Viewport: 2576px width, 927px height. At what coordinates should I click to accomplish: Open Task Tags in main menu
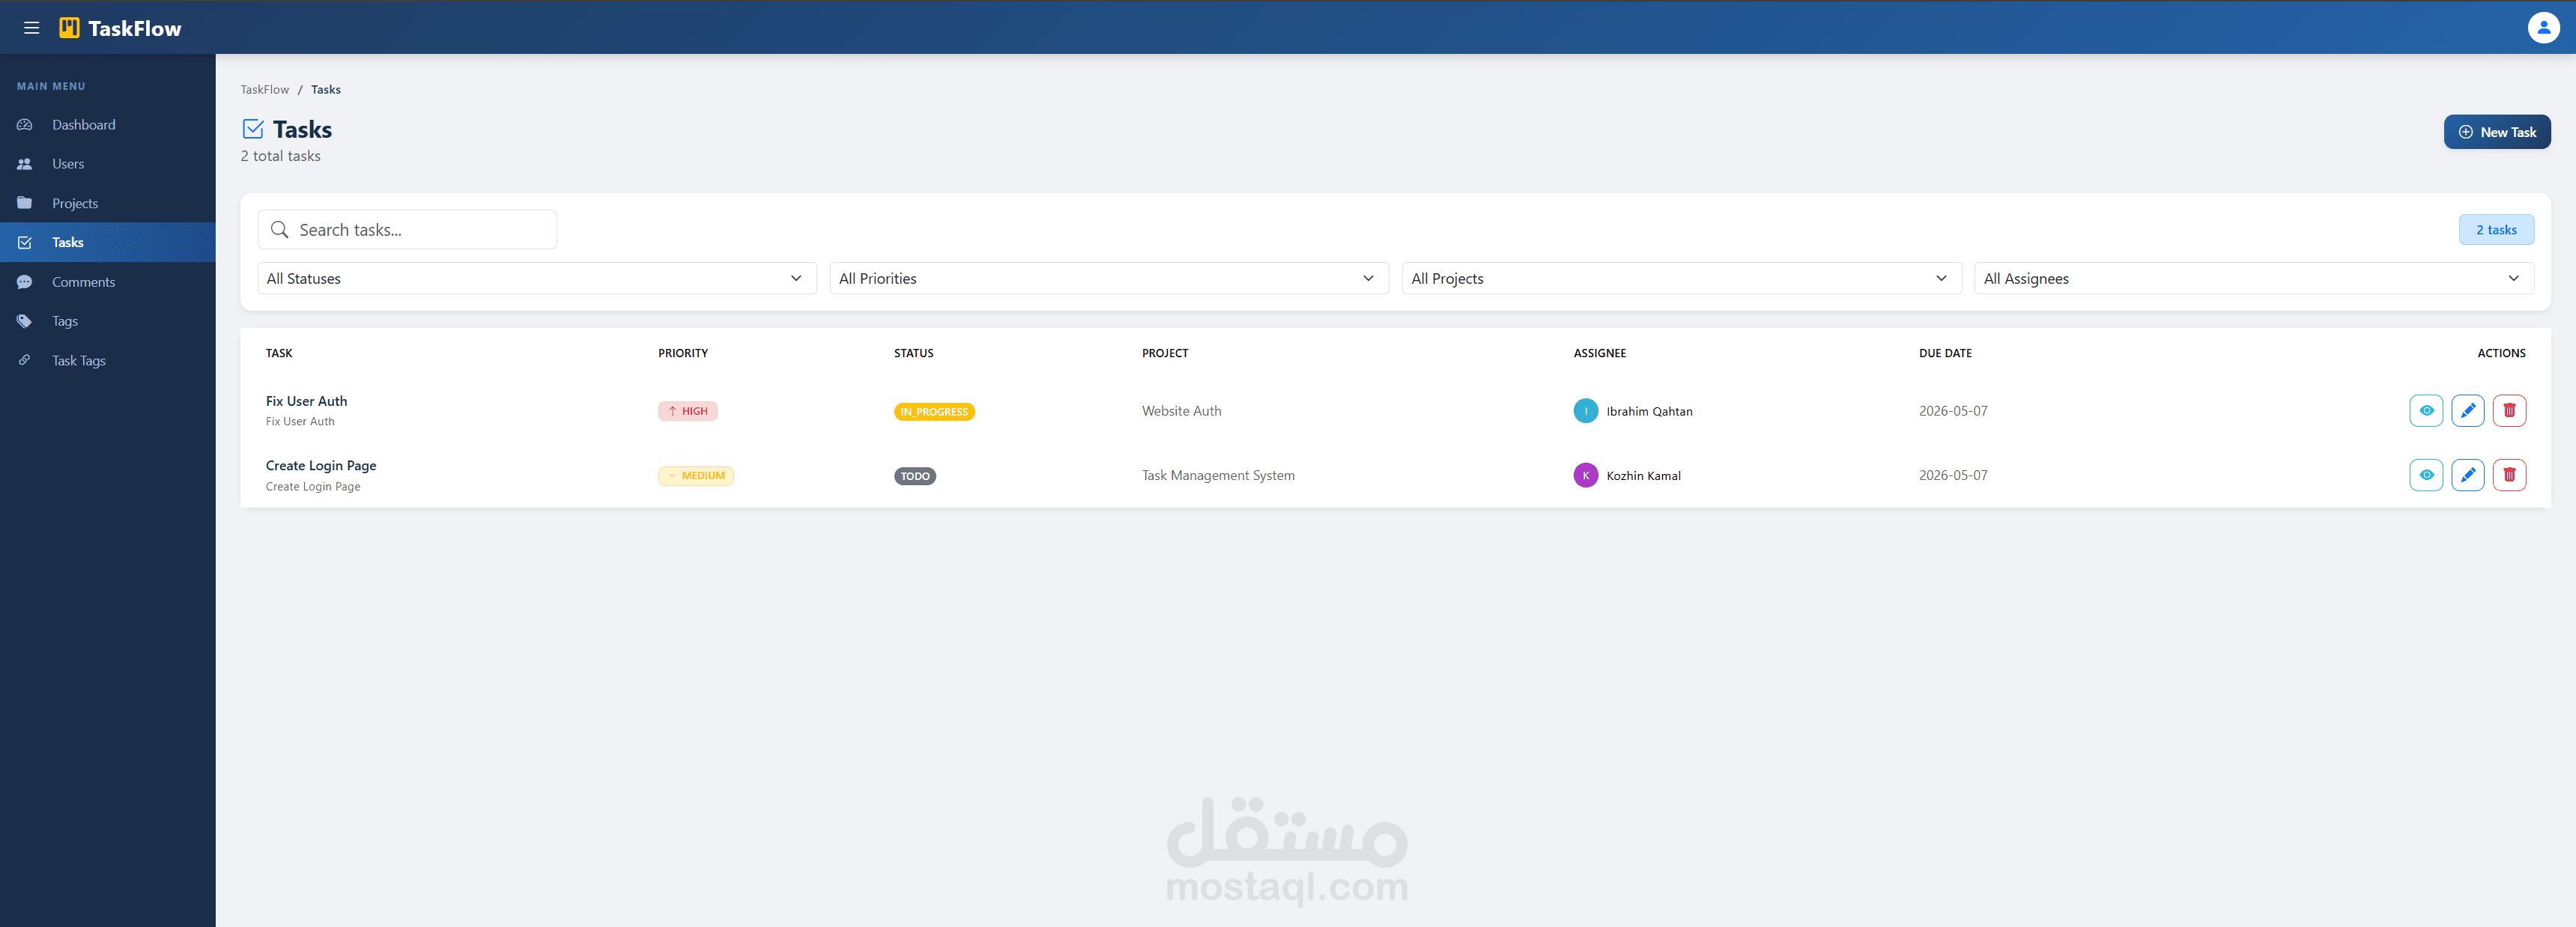[x=108, y=360]
